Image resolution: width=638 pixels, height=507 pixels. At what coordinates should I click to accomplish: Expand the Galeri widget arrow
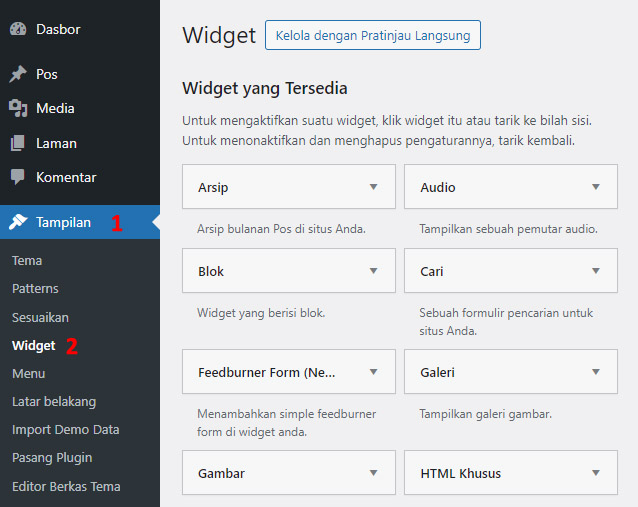click(x=596, y=372)
